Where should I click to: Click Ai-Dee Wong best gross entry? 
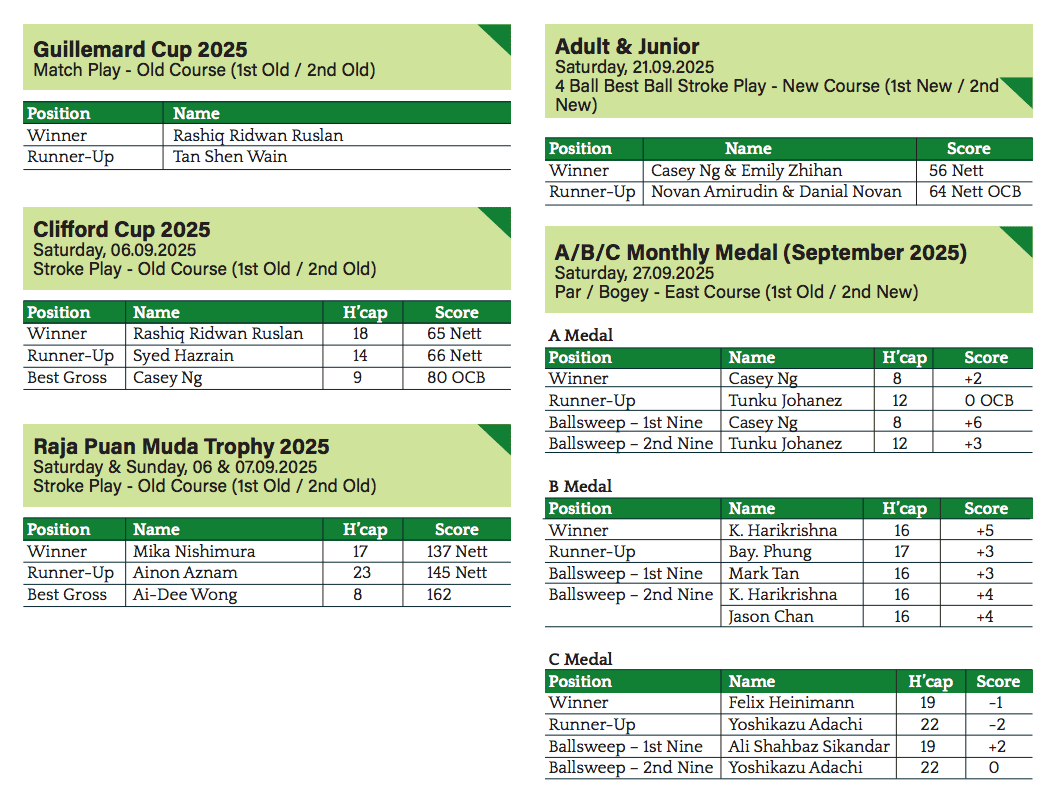click(x=185, y=594)
